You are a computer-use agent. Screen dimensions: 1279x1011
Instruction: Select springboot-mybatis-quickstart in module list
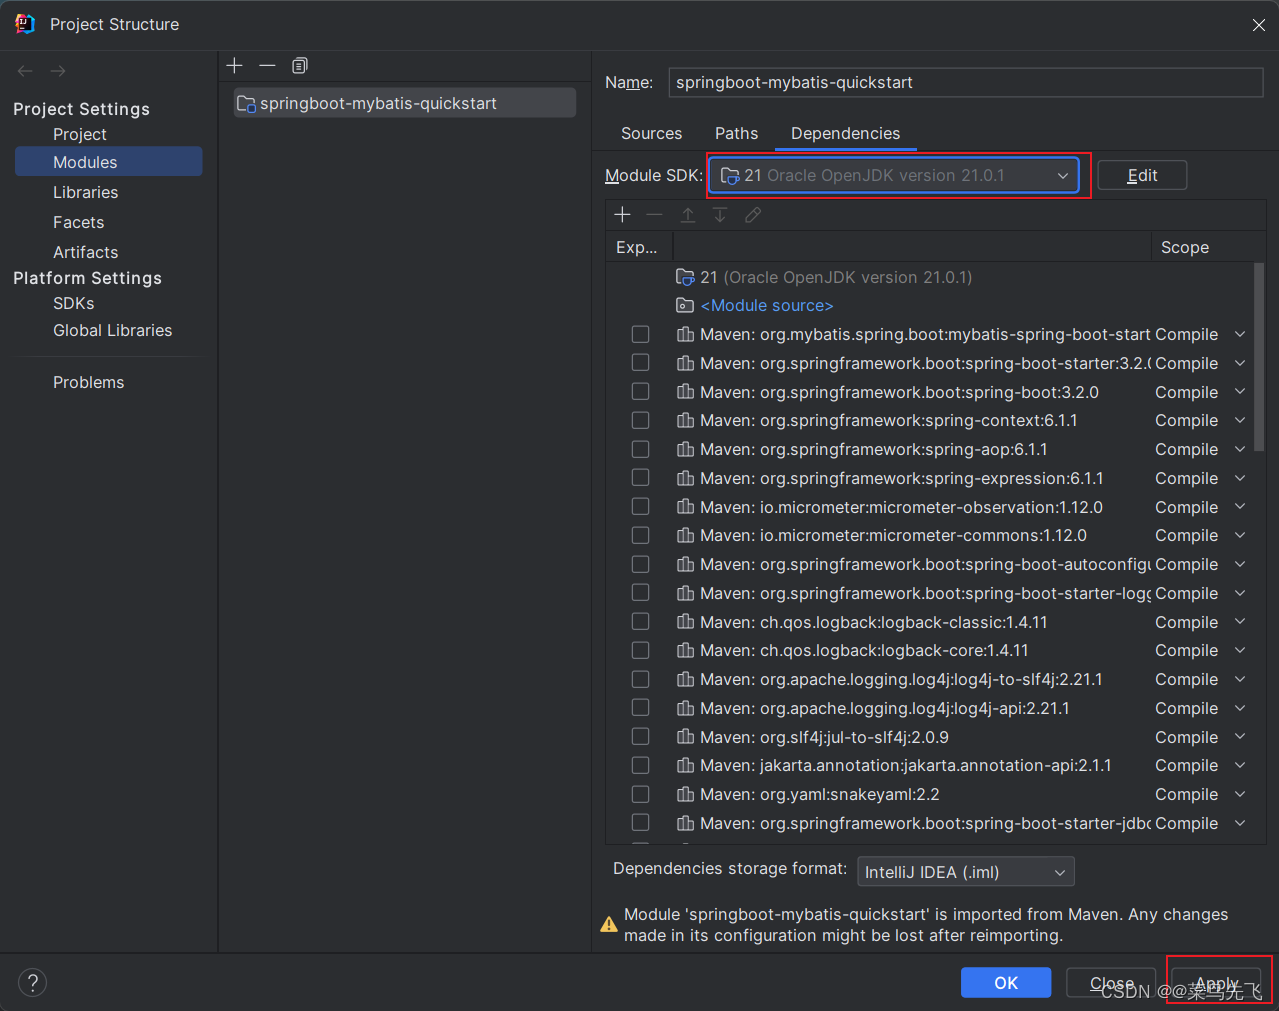(x=404, y=103)
